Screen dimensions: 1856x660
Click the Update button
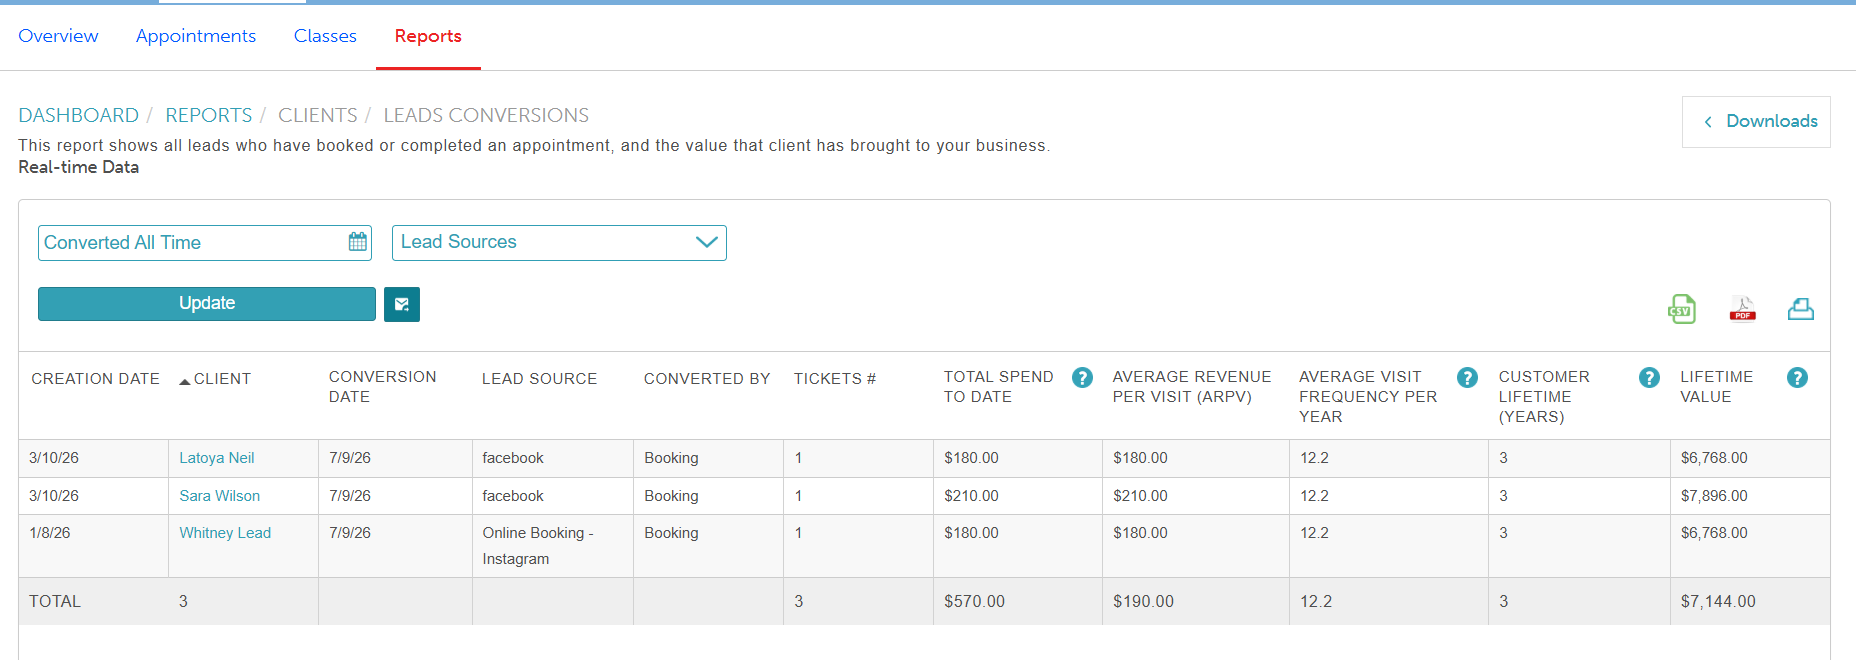tap(207, 304)
